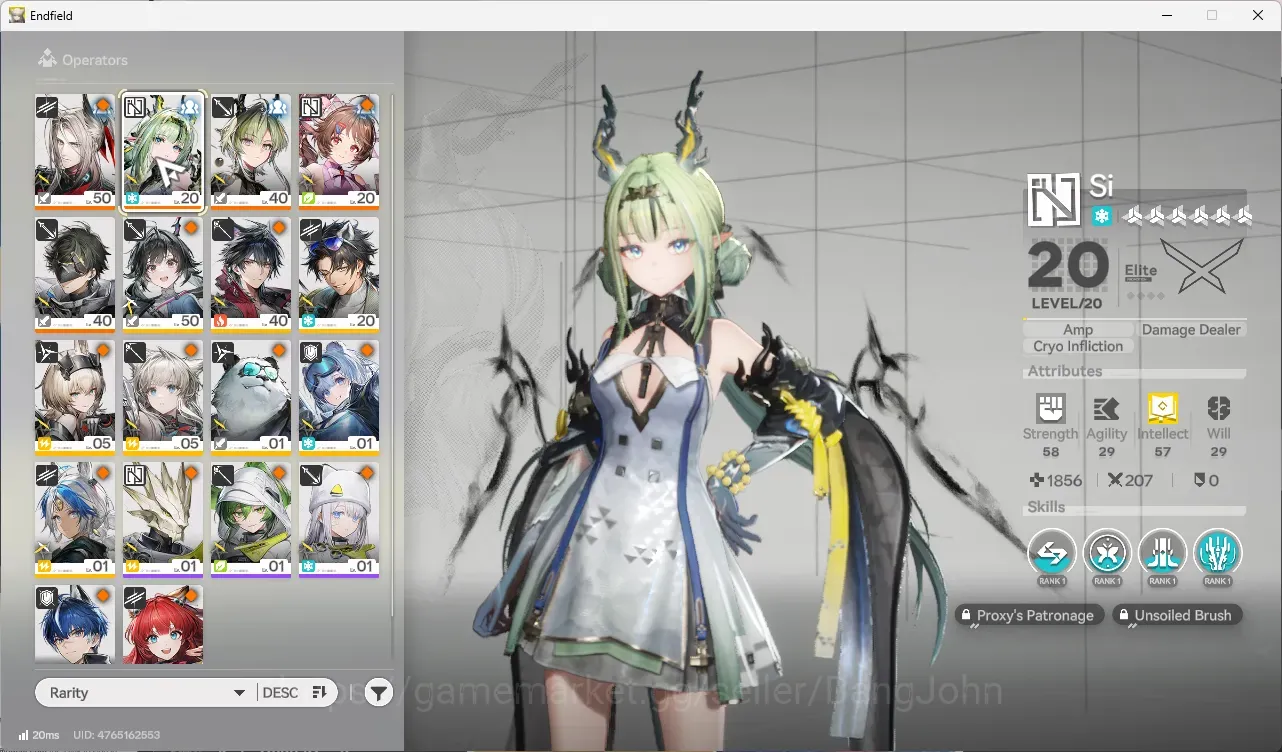Click the crossed-swords attack icon beside 207
This screenshot has height=752, width=1282.
(x=1115, y=481)
